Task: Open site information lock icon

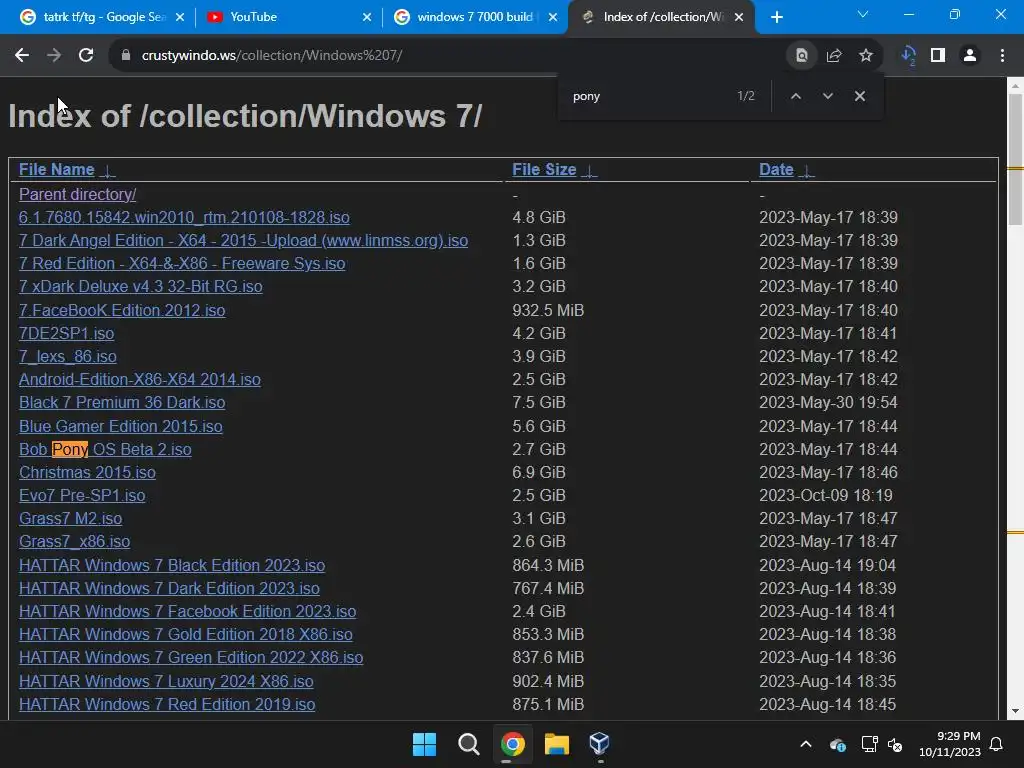Action: (x=126, y=56)
